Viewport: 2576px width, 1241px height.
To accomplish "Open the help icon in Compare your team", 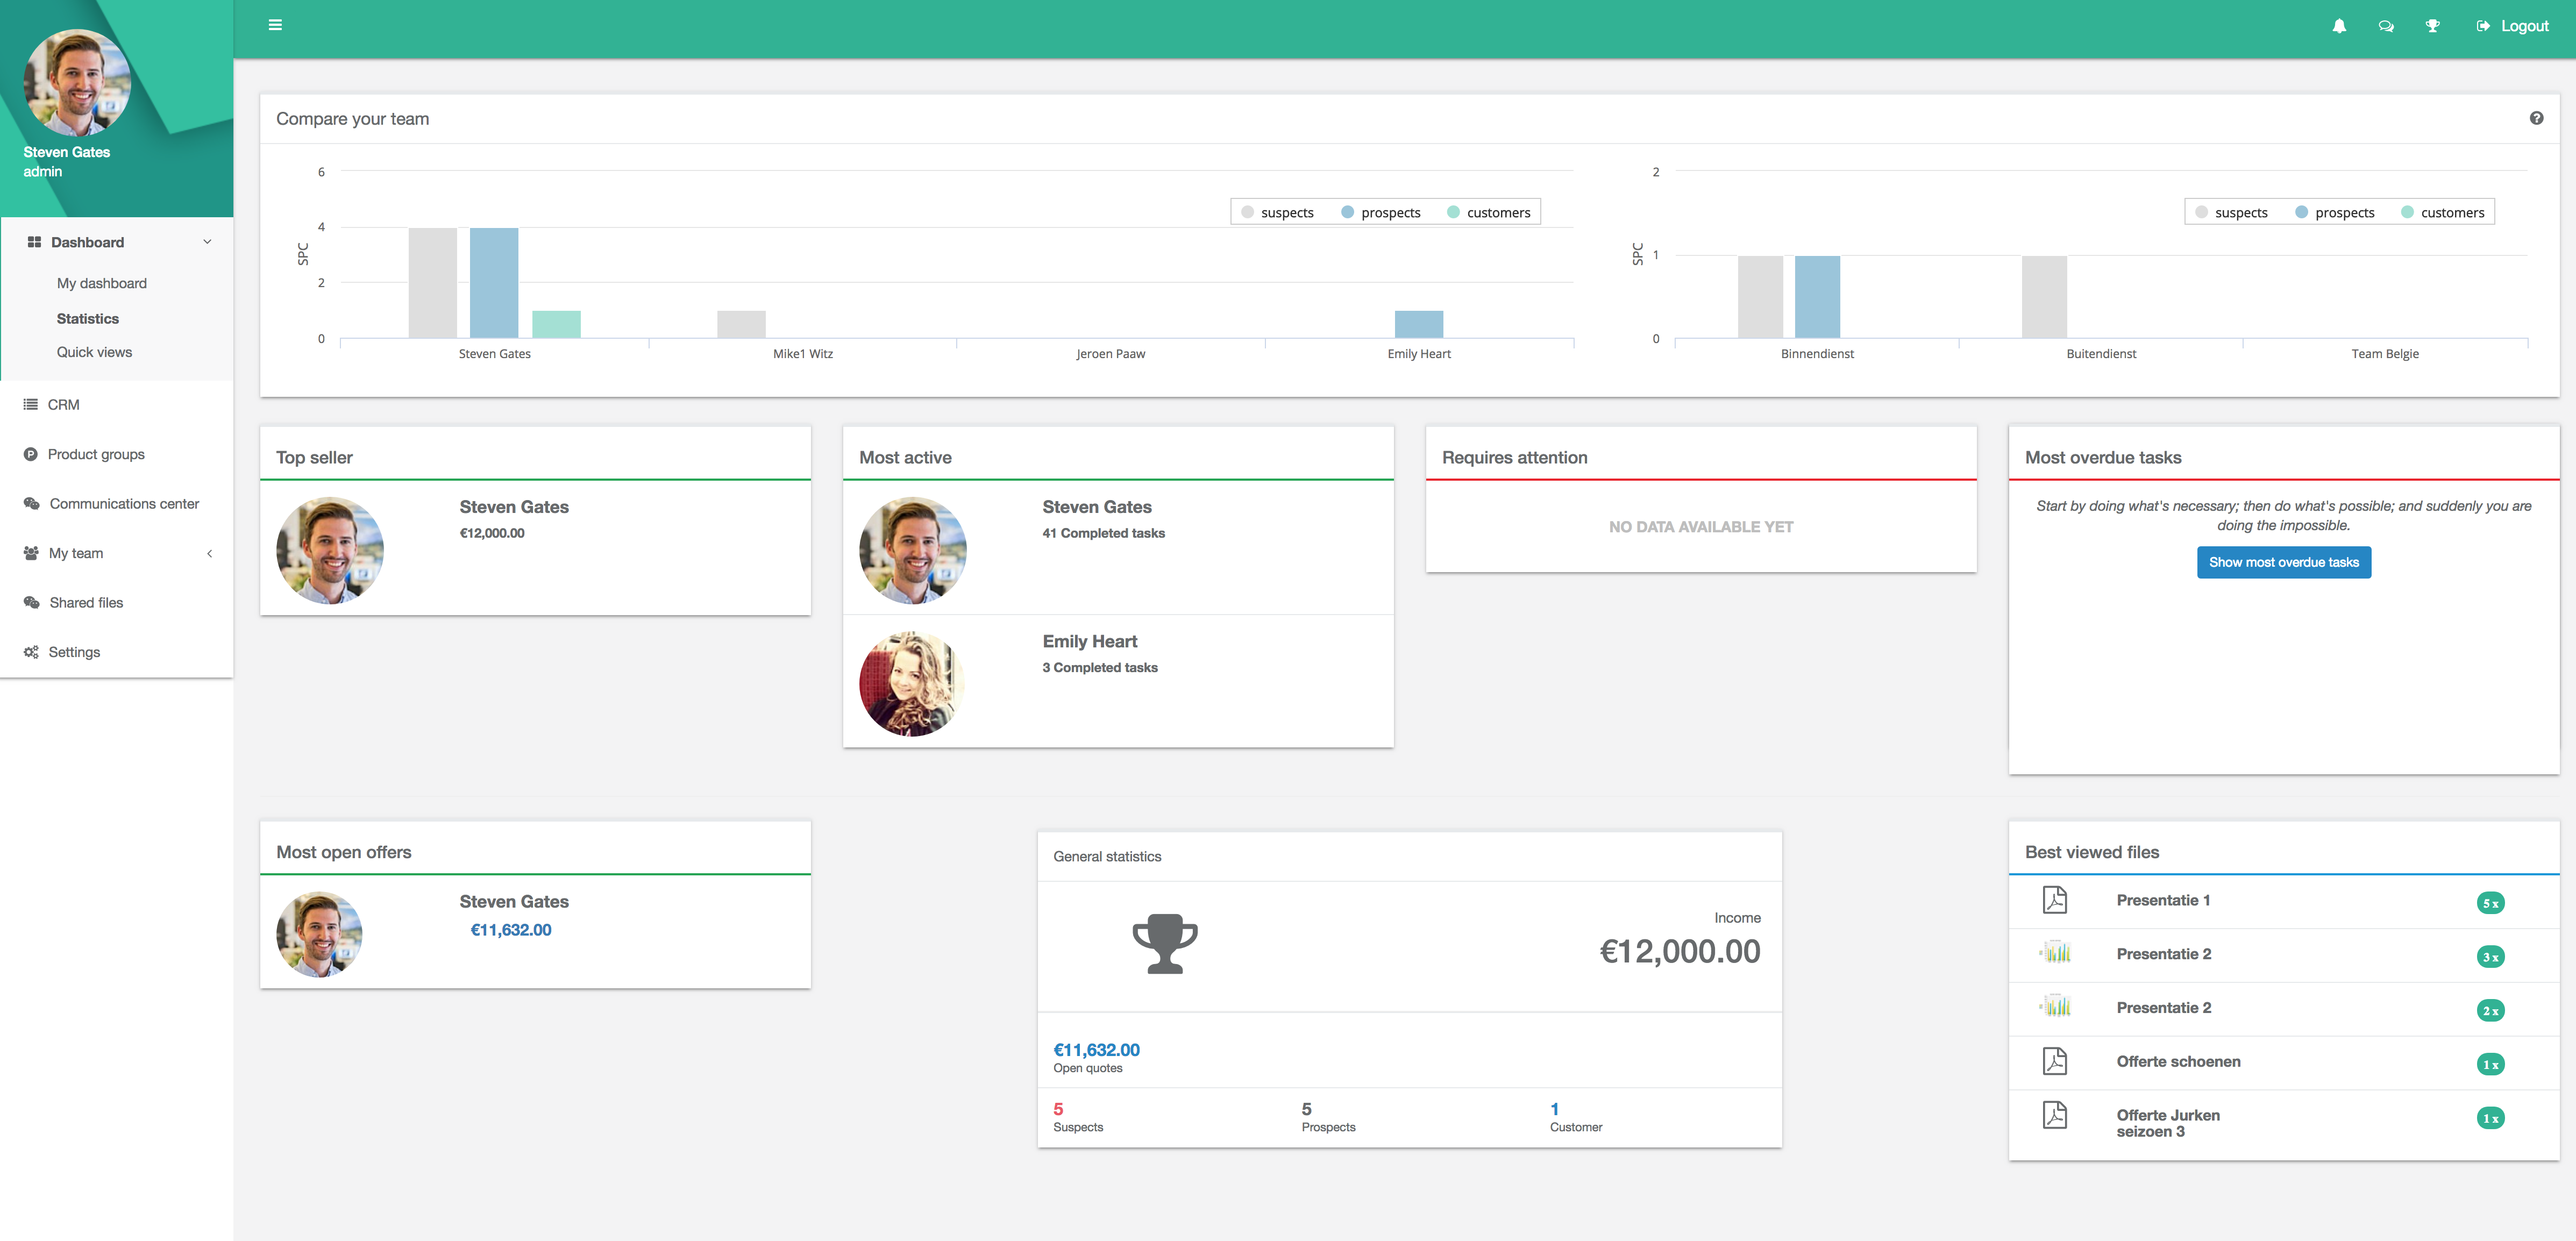I will (2536, 118).
